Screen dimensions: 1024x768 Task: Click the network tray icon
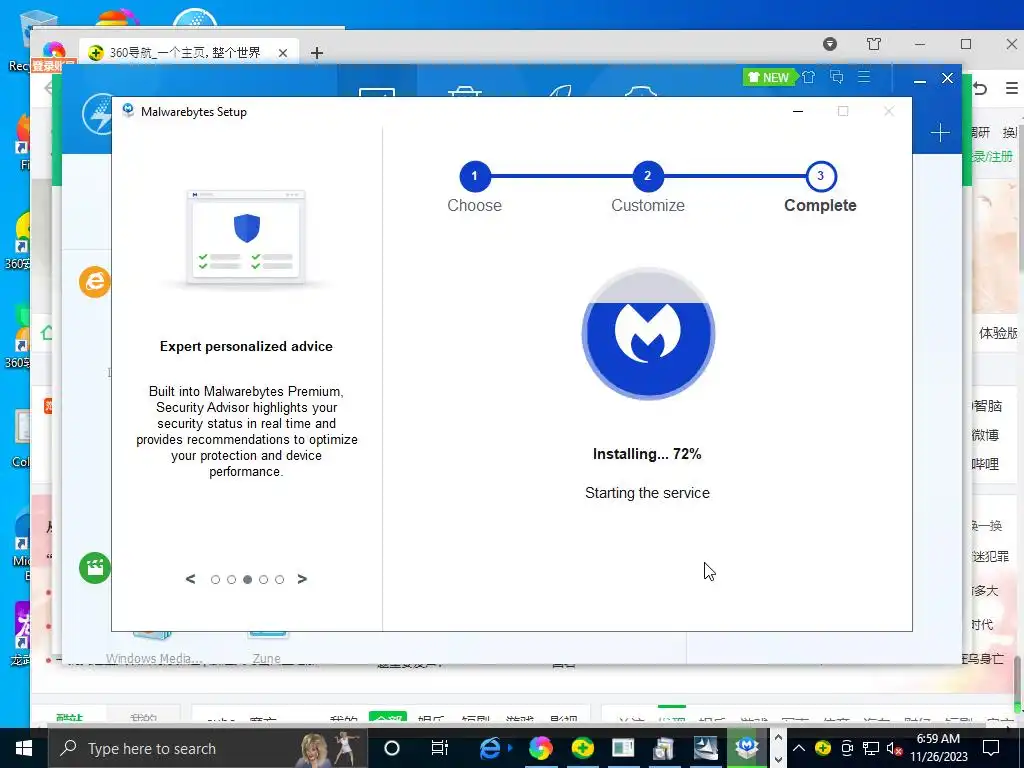(871, 748)
